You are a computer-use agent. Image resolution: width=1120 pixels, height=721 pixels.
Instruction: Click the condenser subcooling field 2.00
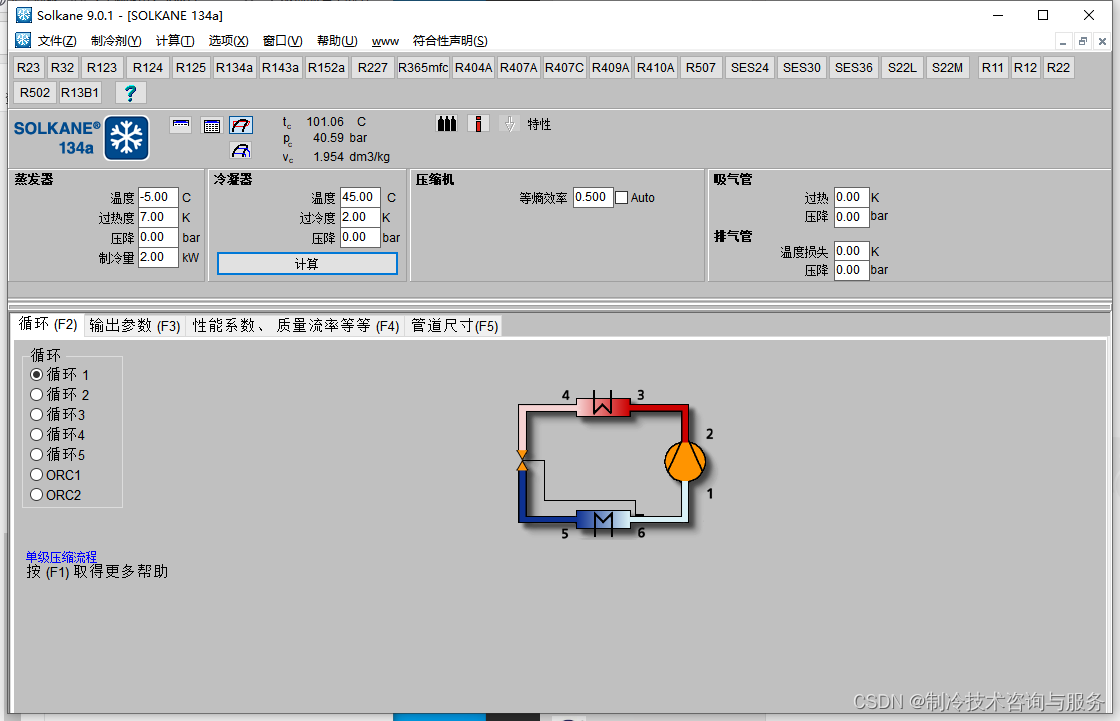click(x=360, y=217)
